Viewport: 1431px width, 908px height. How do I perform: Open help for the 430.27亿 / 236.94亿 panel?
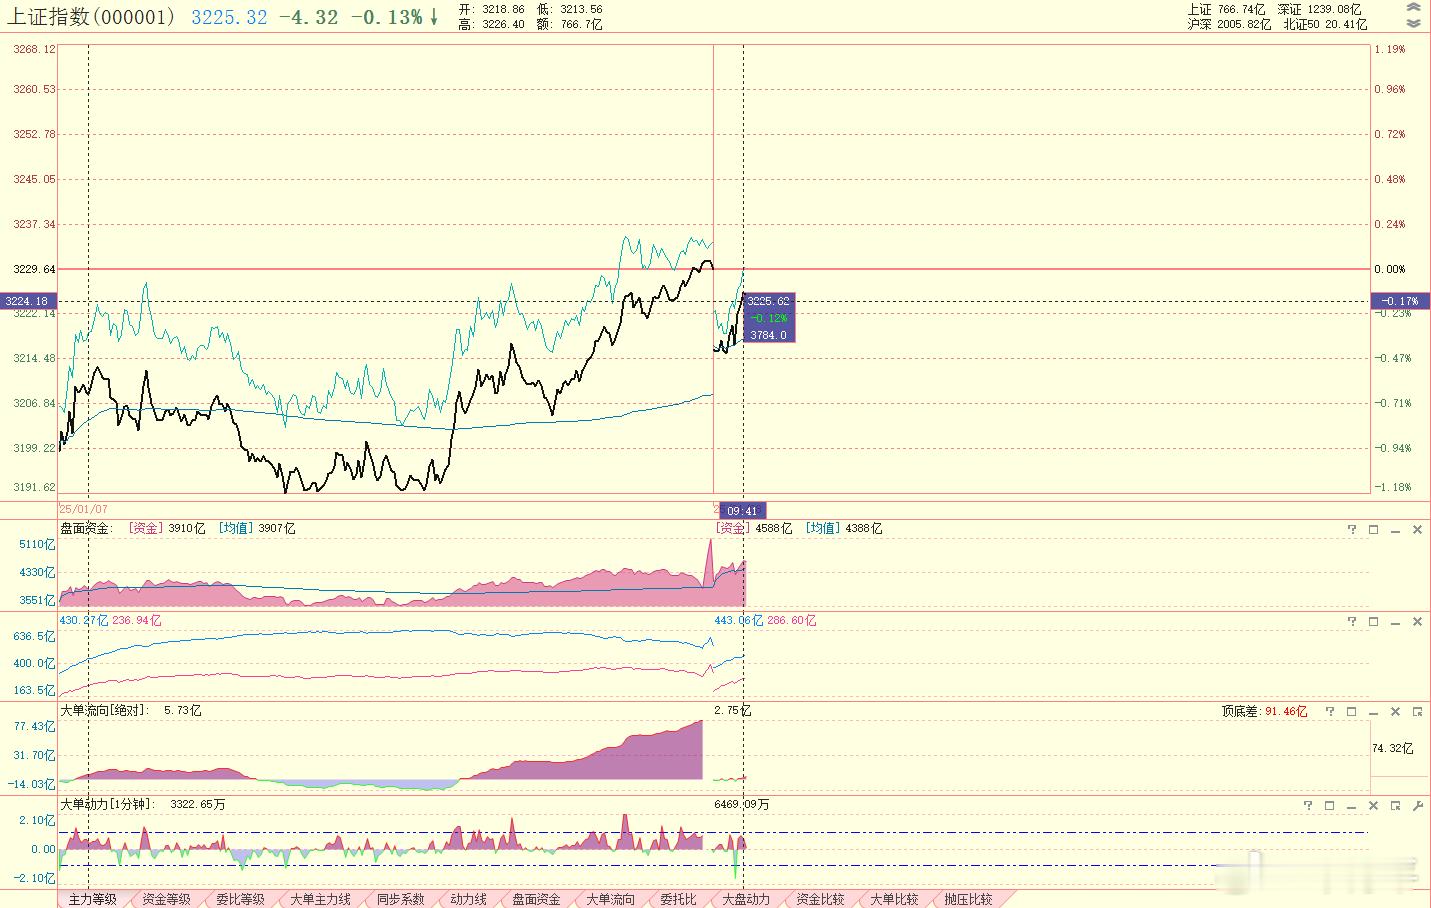(x=1351, y=621)
